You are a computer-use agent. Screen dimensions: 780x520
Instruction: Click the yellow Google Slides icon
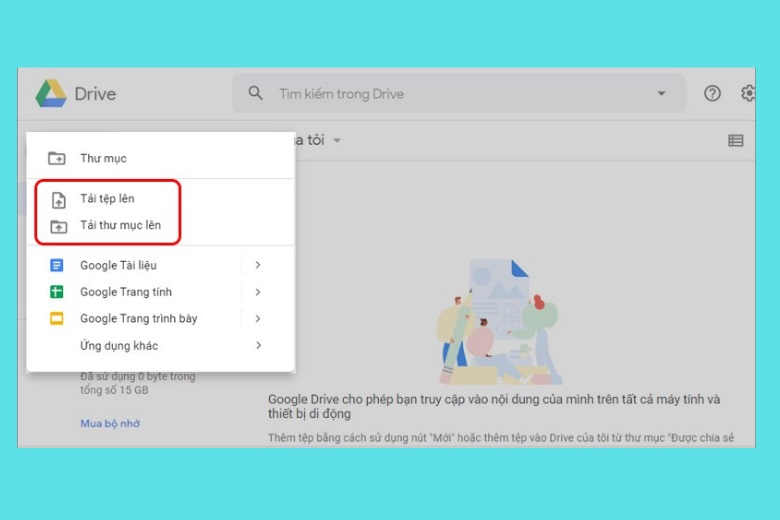click(x=57, y=318)
